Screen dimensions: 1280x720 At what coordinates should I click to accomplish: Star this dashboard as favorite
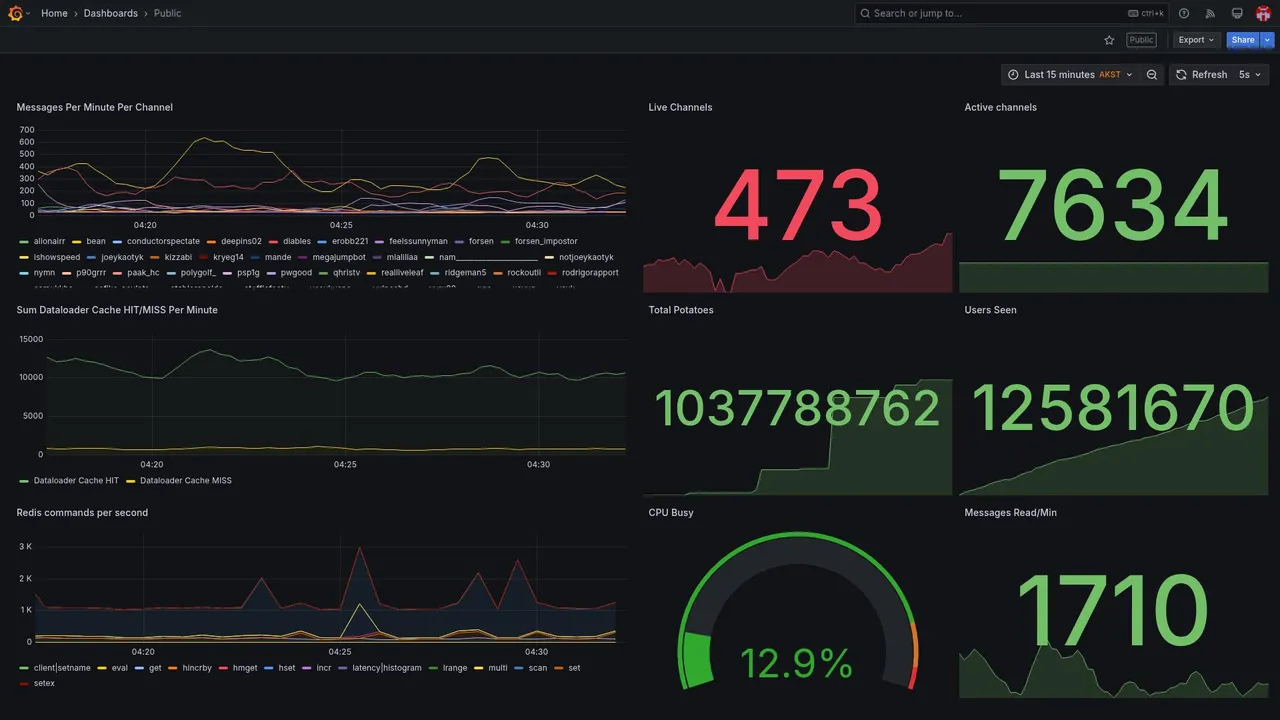(x=1109, y=40)
